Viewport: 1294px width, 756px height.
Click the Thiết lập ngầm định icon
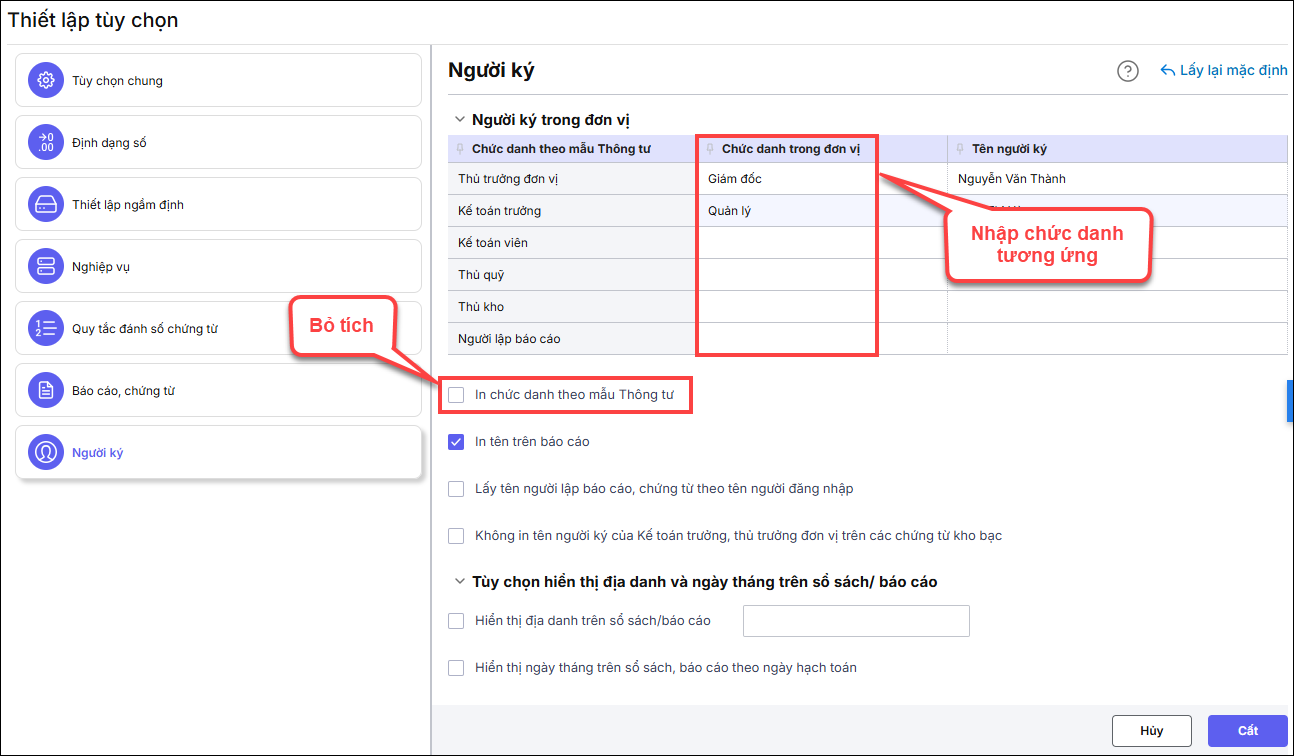45,205
